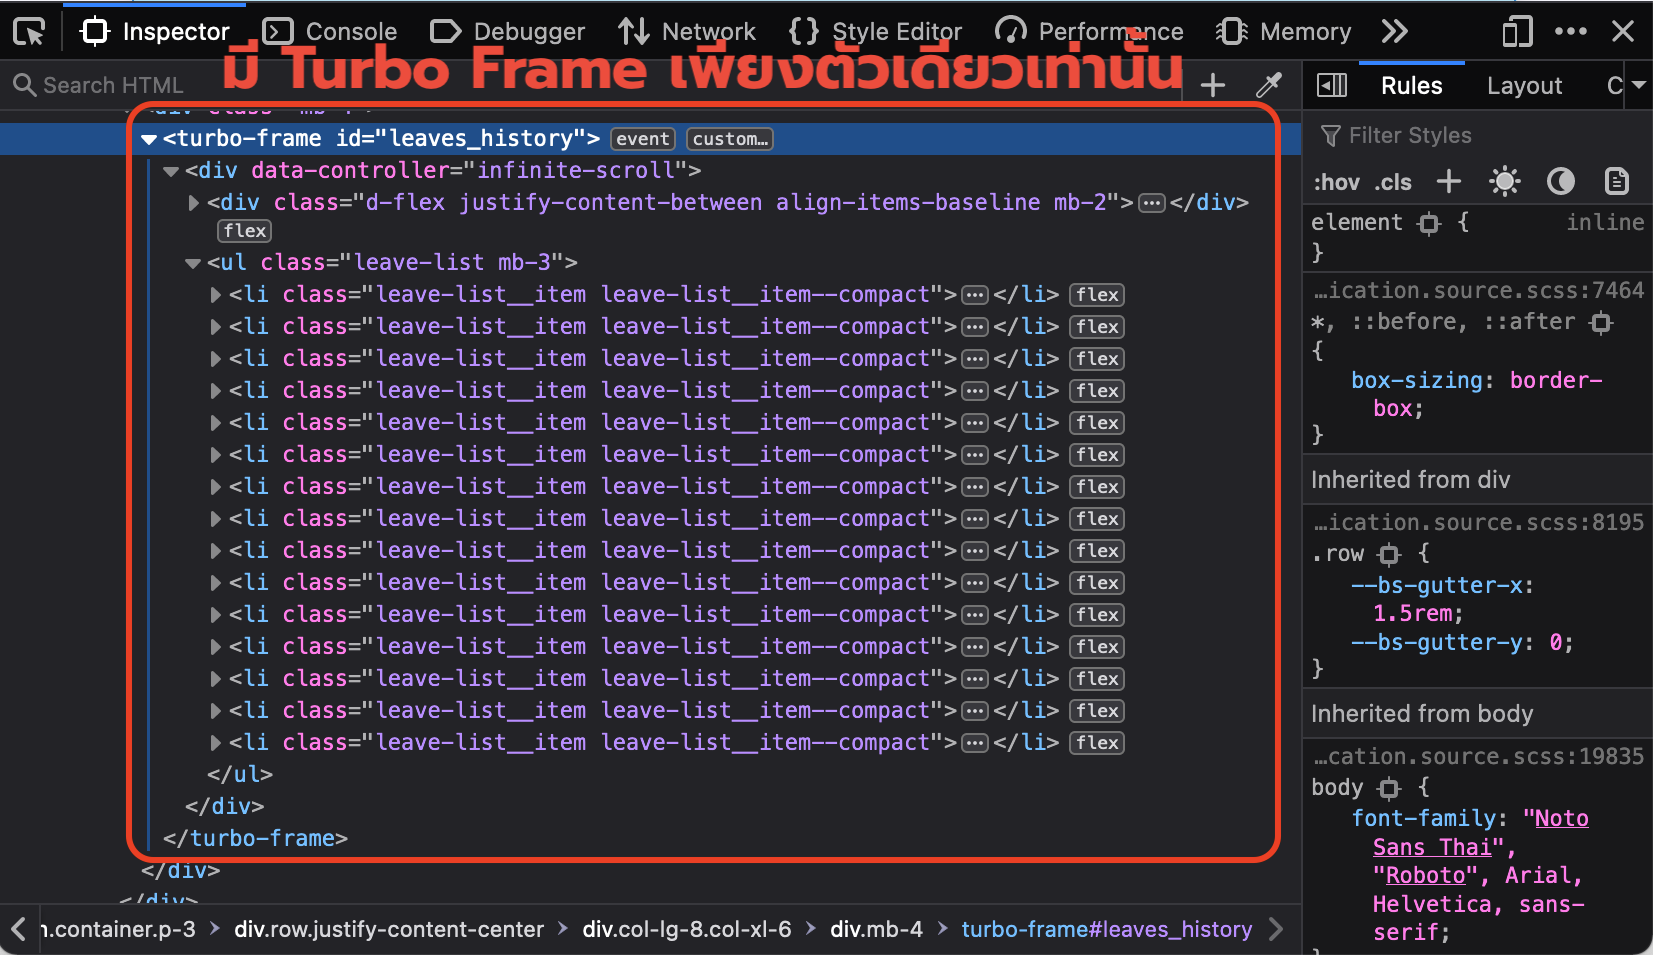This screenshot has width=1653, height=955.
Task: Open source link scss:19835
Action: pyautogui.click(x=1478, y=757)
